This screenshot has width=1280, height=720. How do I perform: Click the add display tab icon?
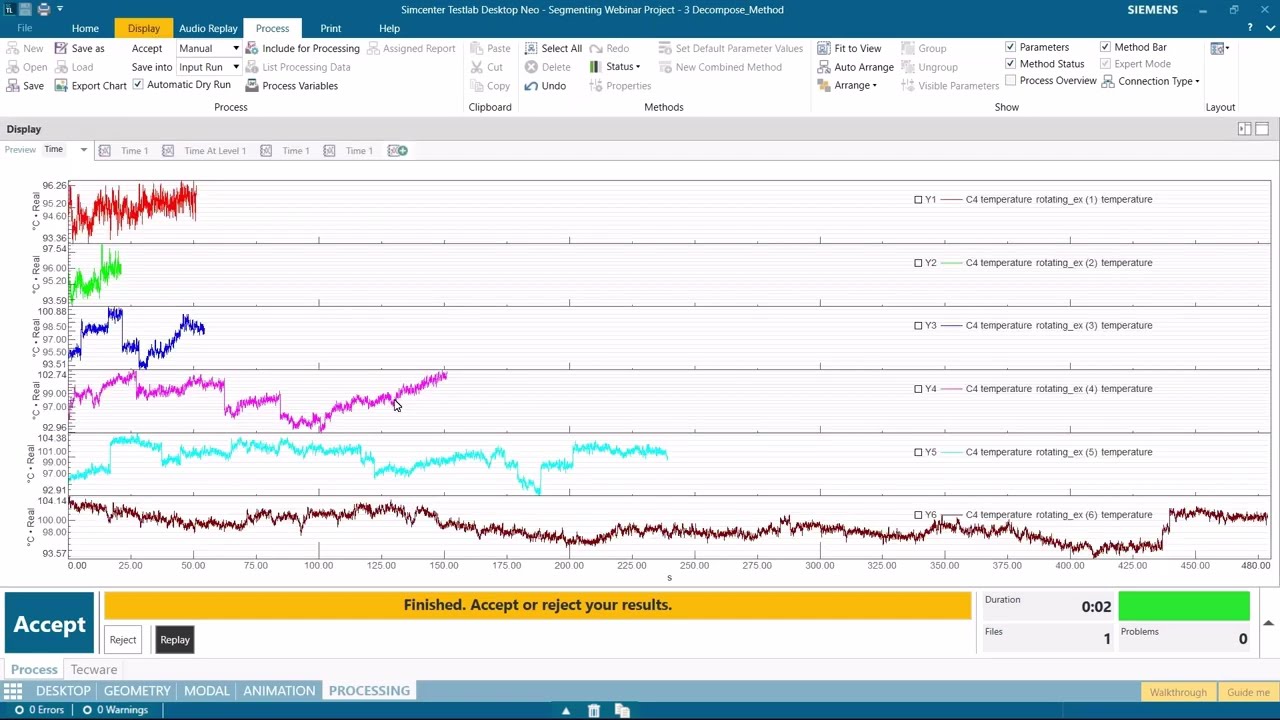(x=398, y=150)
